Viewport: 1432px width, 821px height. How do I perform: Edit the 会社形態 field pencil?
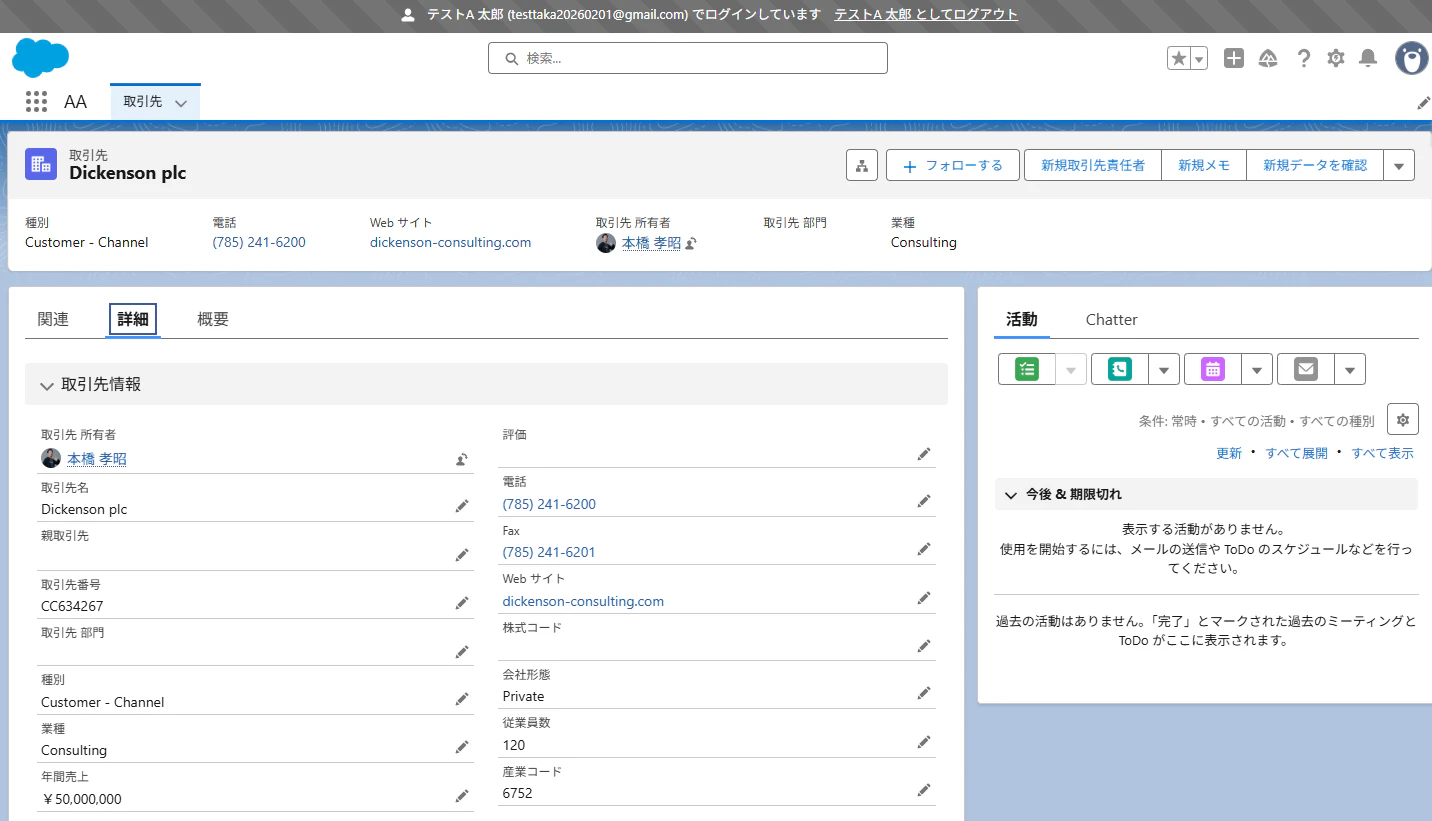click(x=924, y=693)
